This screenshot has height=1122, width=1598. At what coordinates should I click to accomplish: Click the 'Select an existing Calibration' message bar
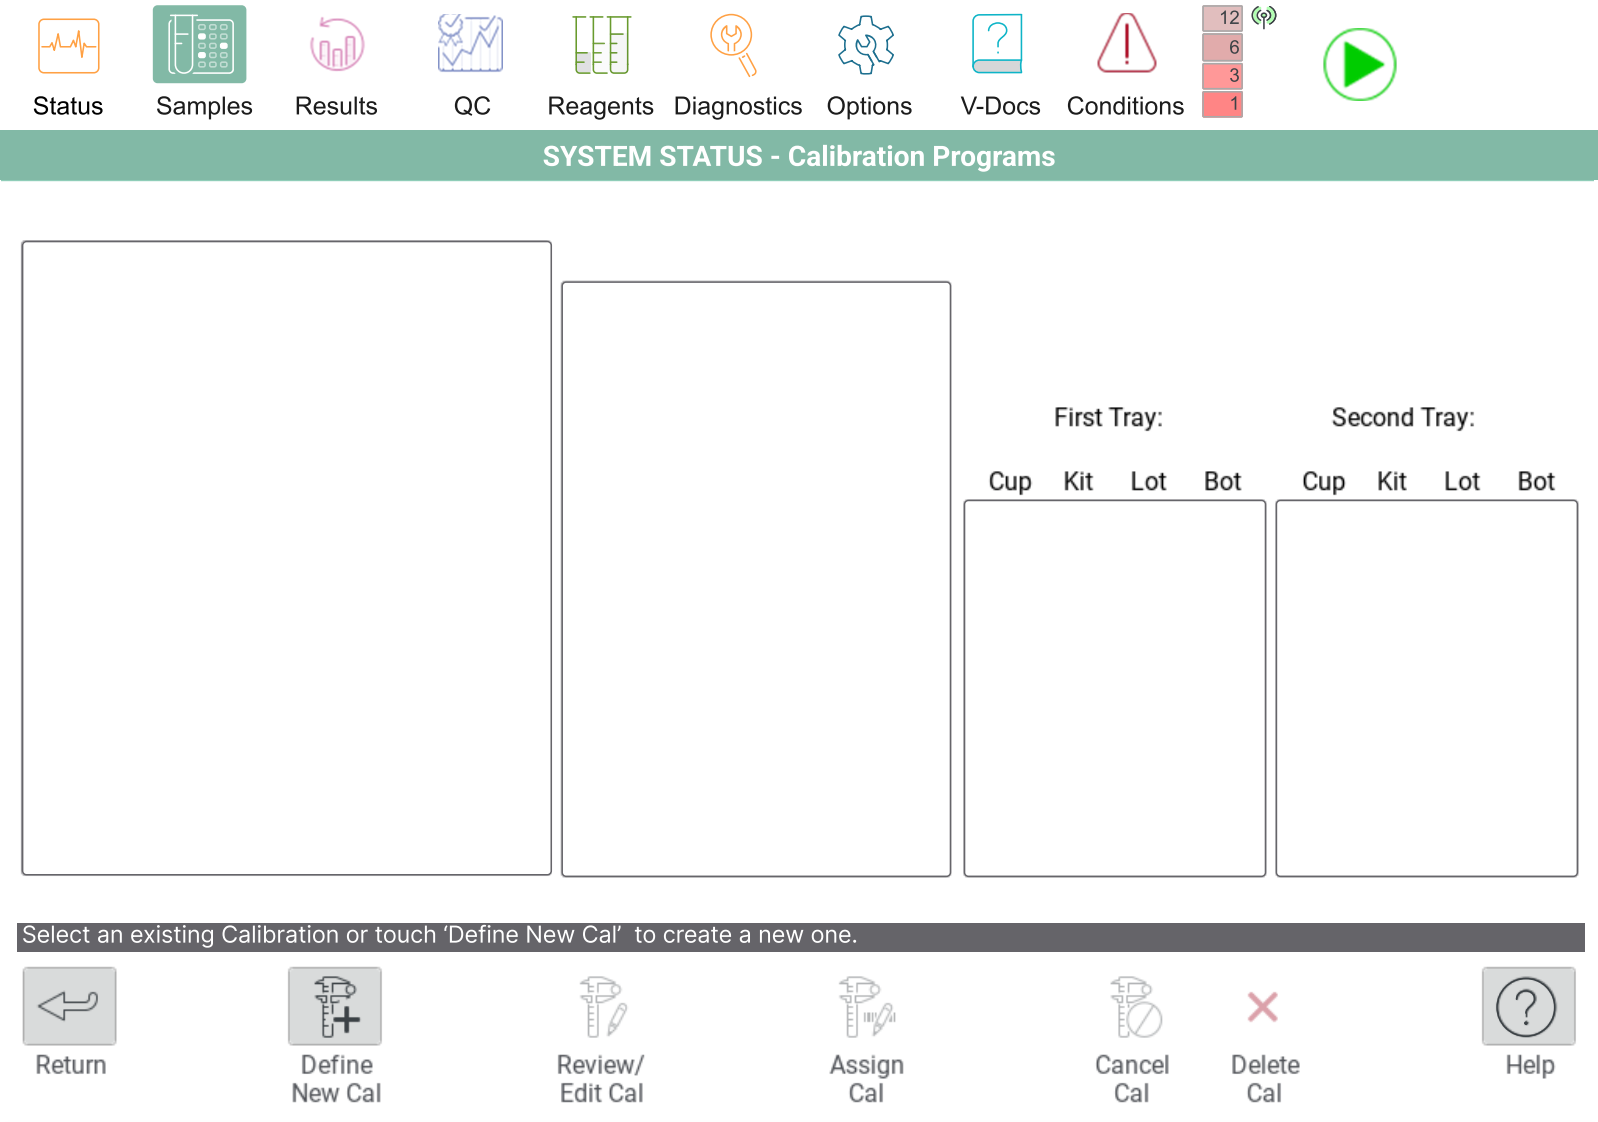click(800, 936)
